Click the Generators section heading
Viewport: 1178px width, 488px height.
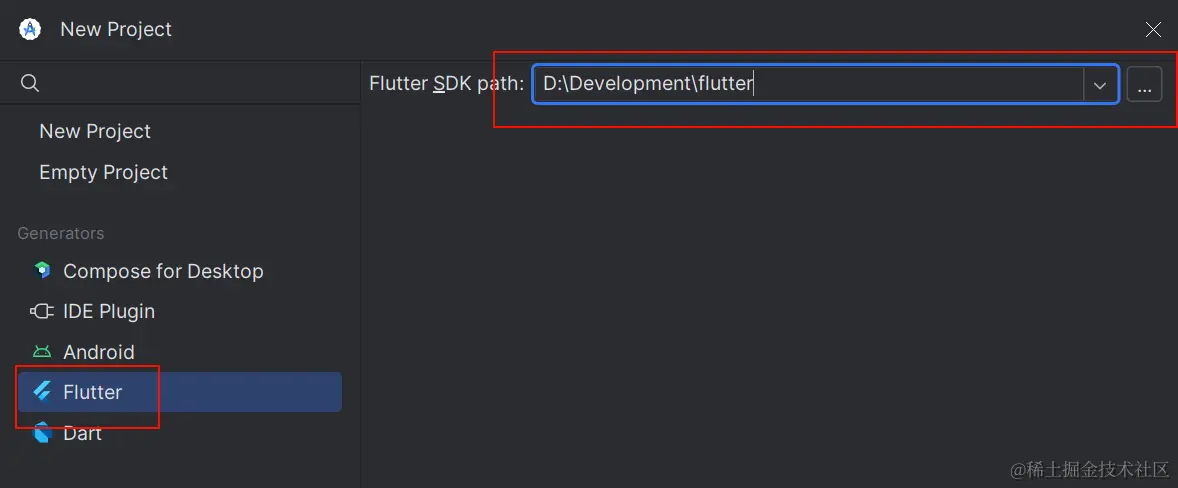point(61,233)
